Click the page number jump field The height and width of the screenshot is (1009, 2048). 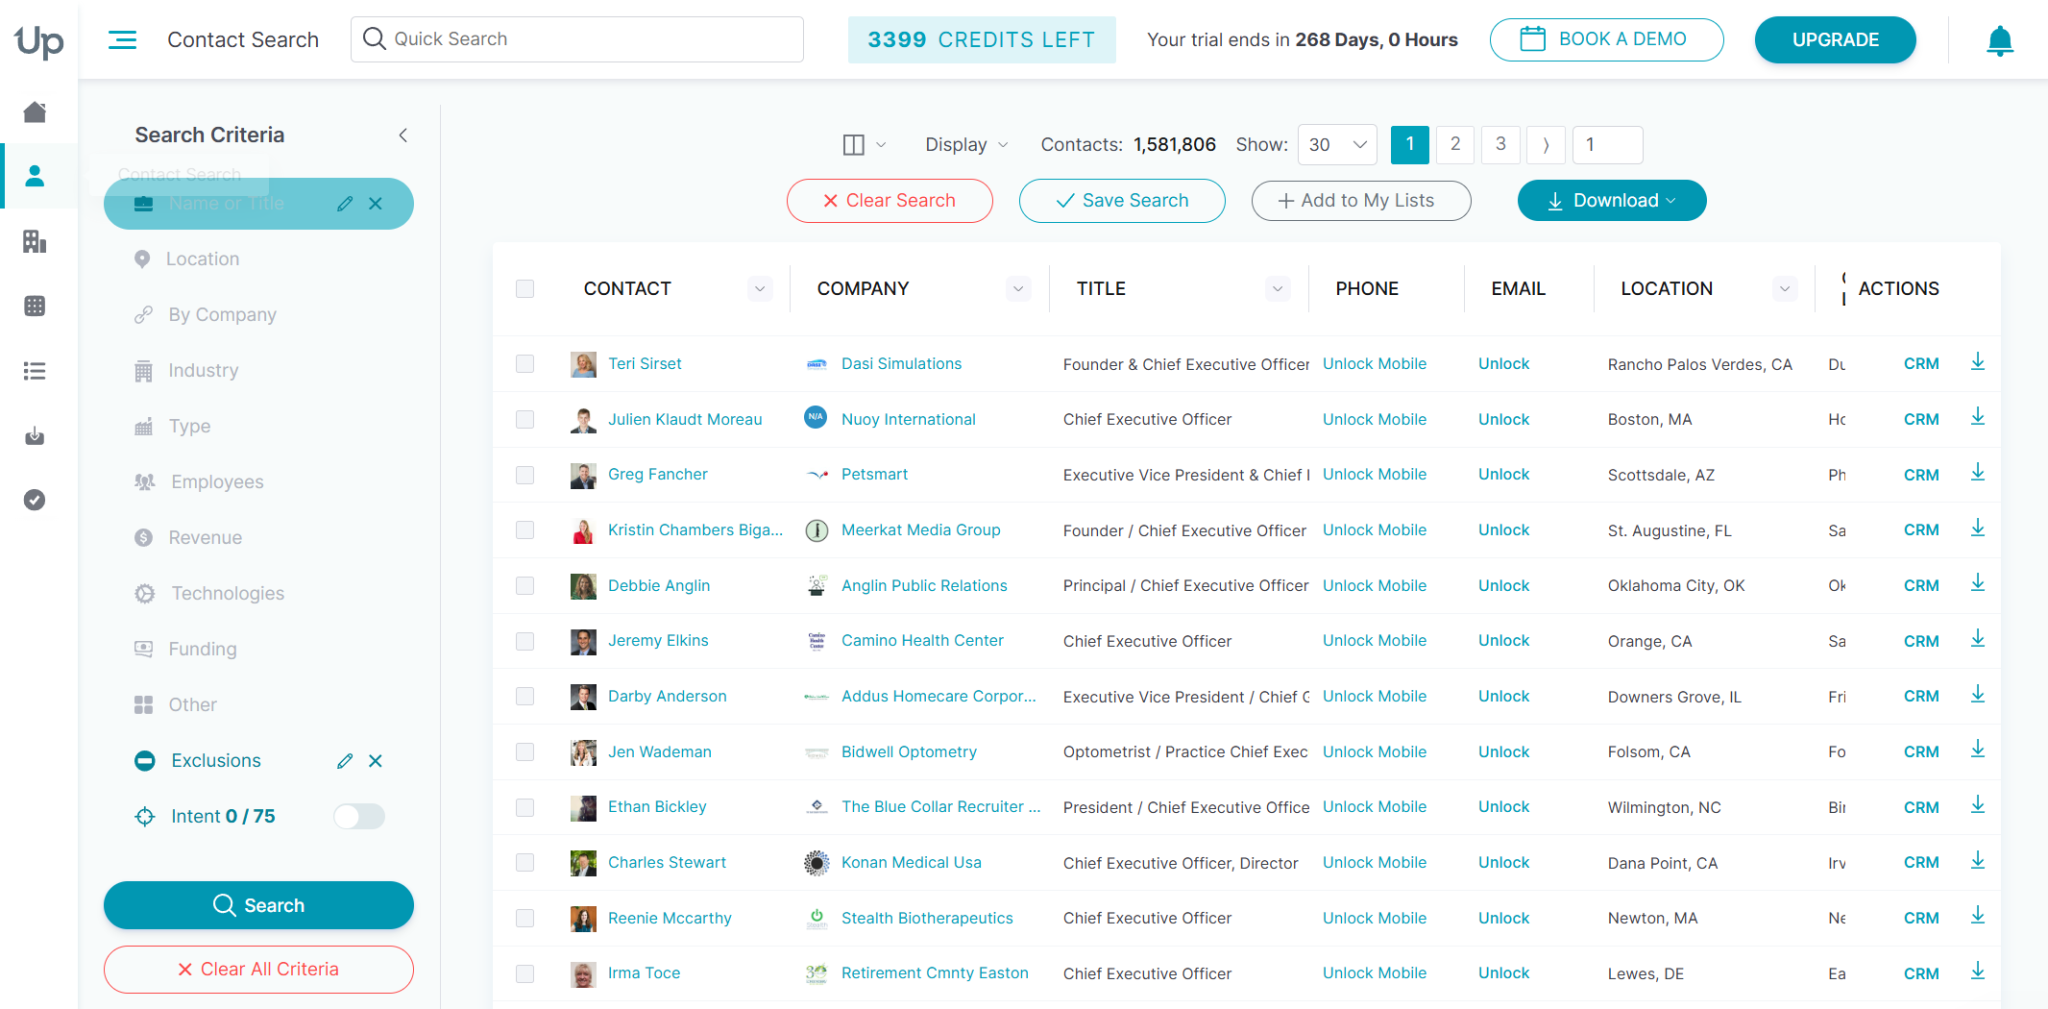[x=1607, y=145]
